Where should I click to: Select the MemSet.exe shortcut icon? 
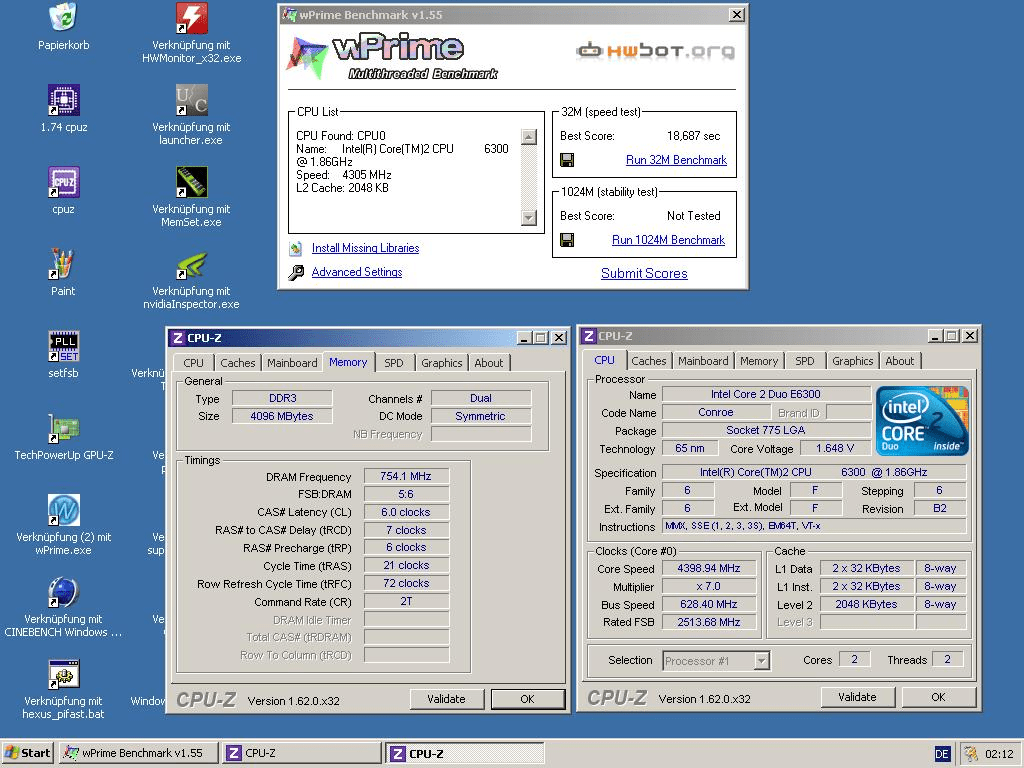click(191, 182)
